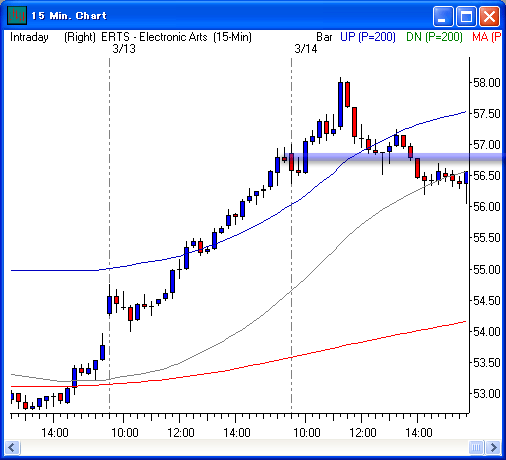Click the 'Bar' legend label
The width and height of the screenshot is (506, 460).
(324, 37)
